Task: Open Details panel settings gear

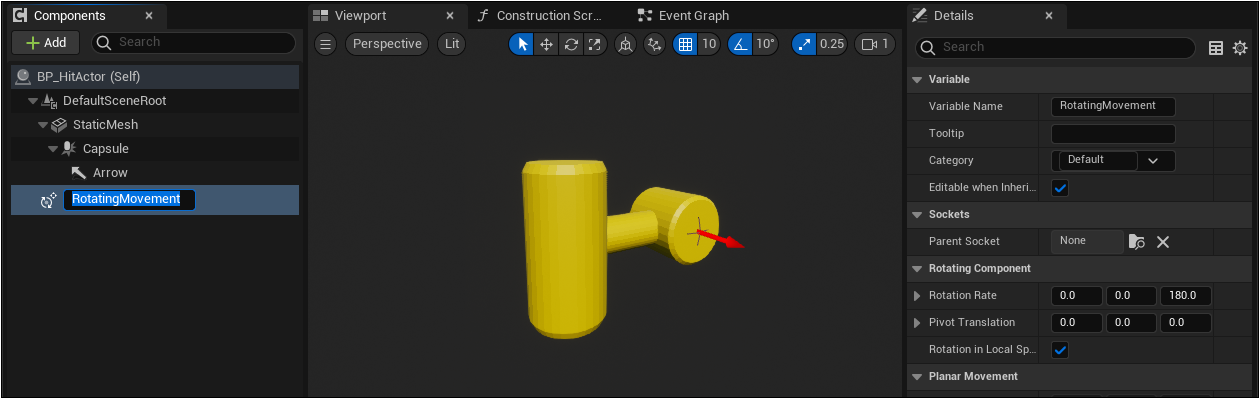Action: [x=1240, y=47]
